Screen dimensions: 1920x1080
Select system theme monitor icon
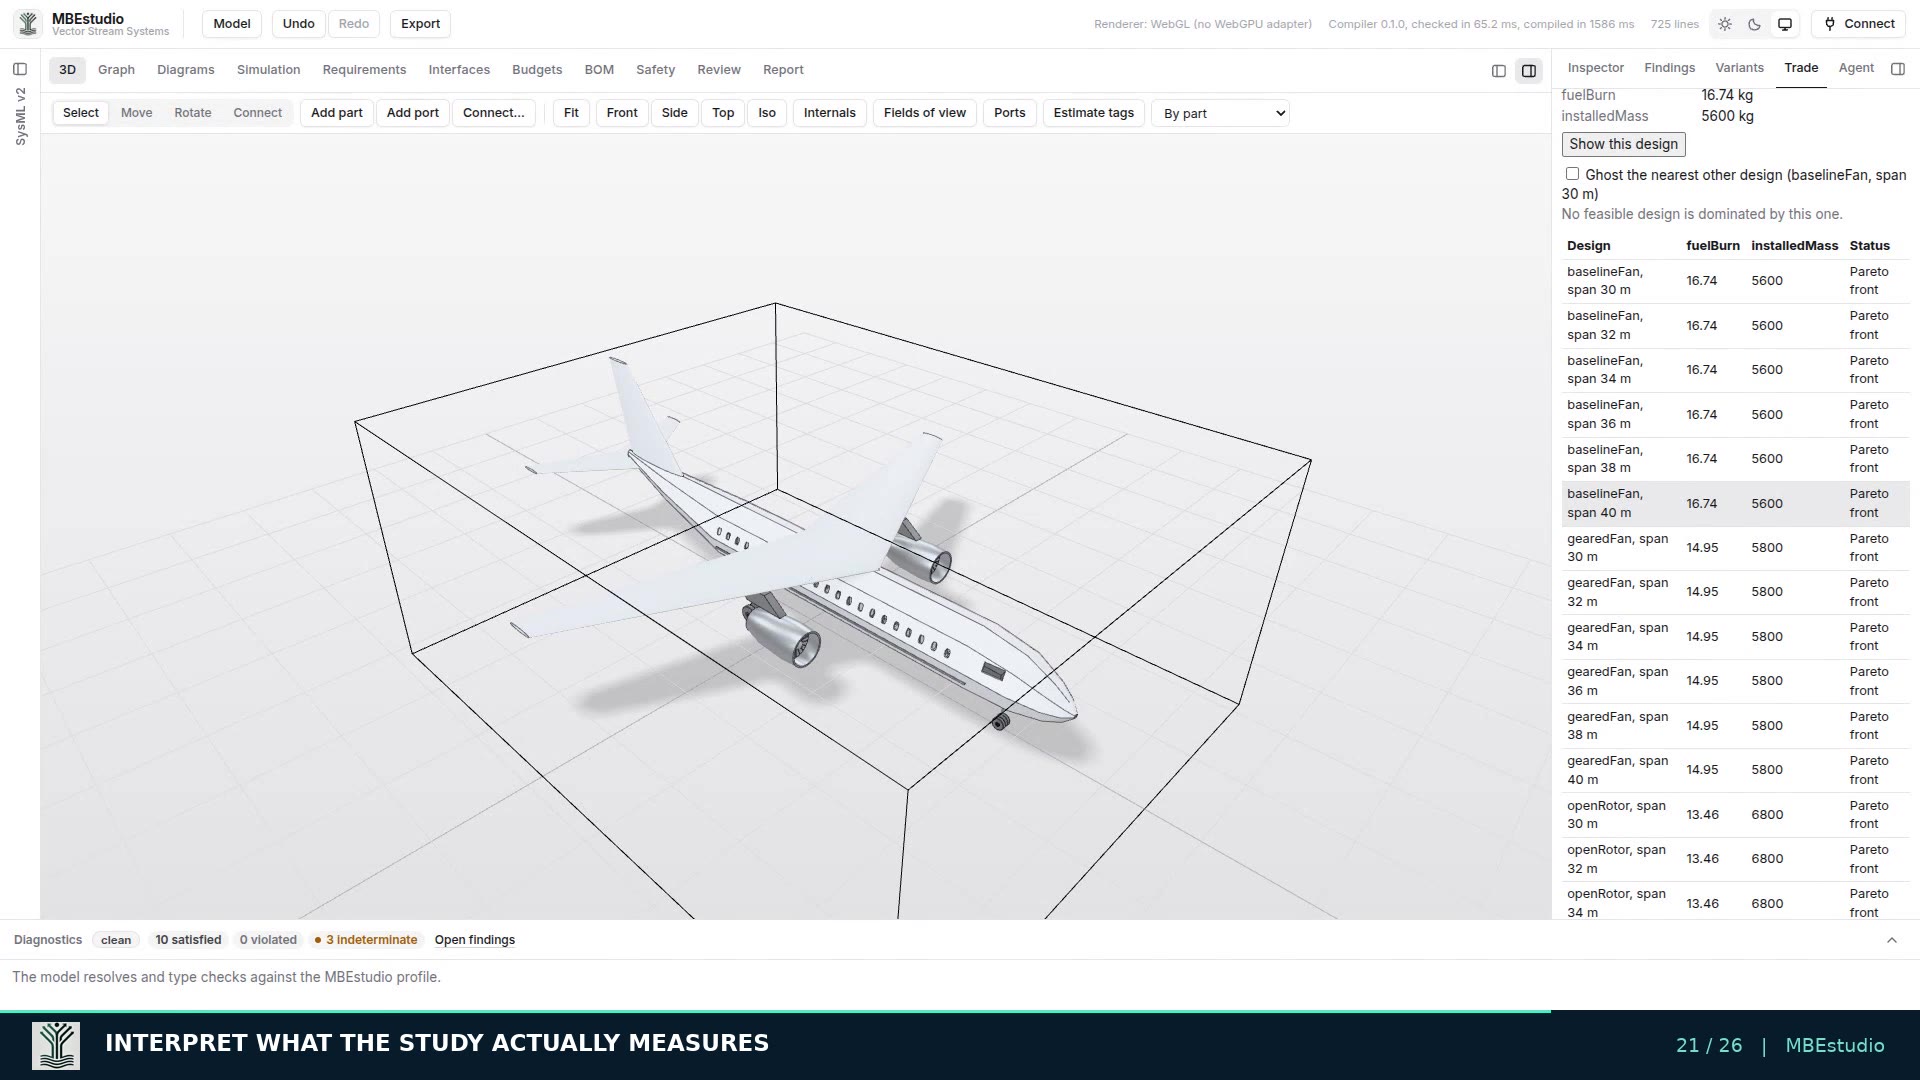click(x=1784, y=24)
